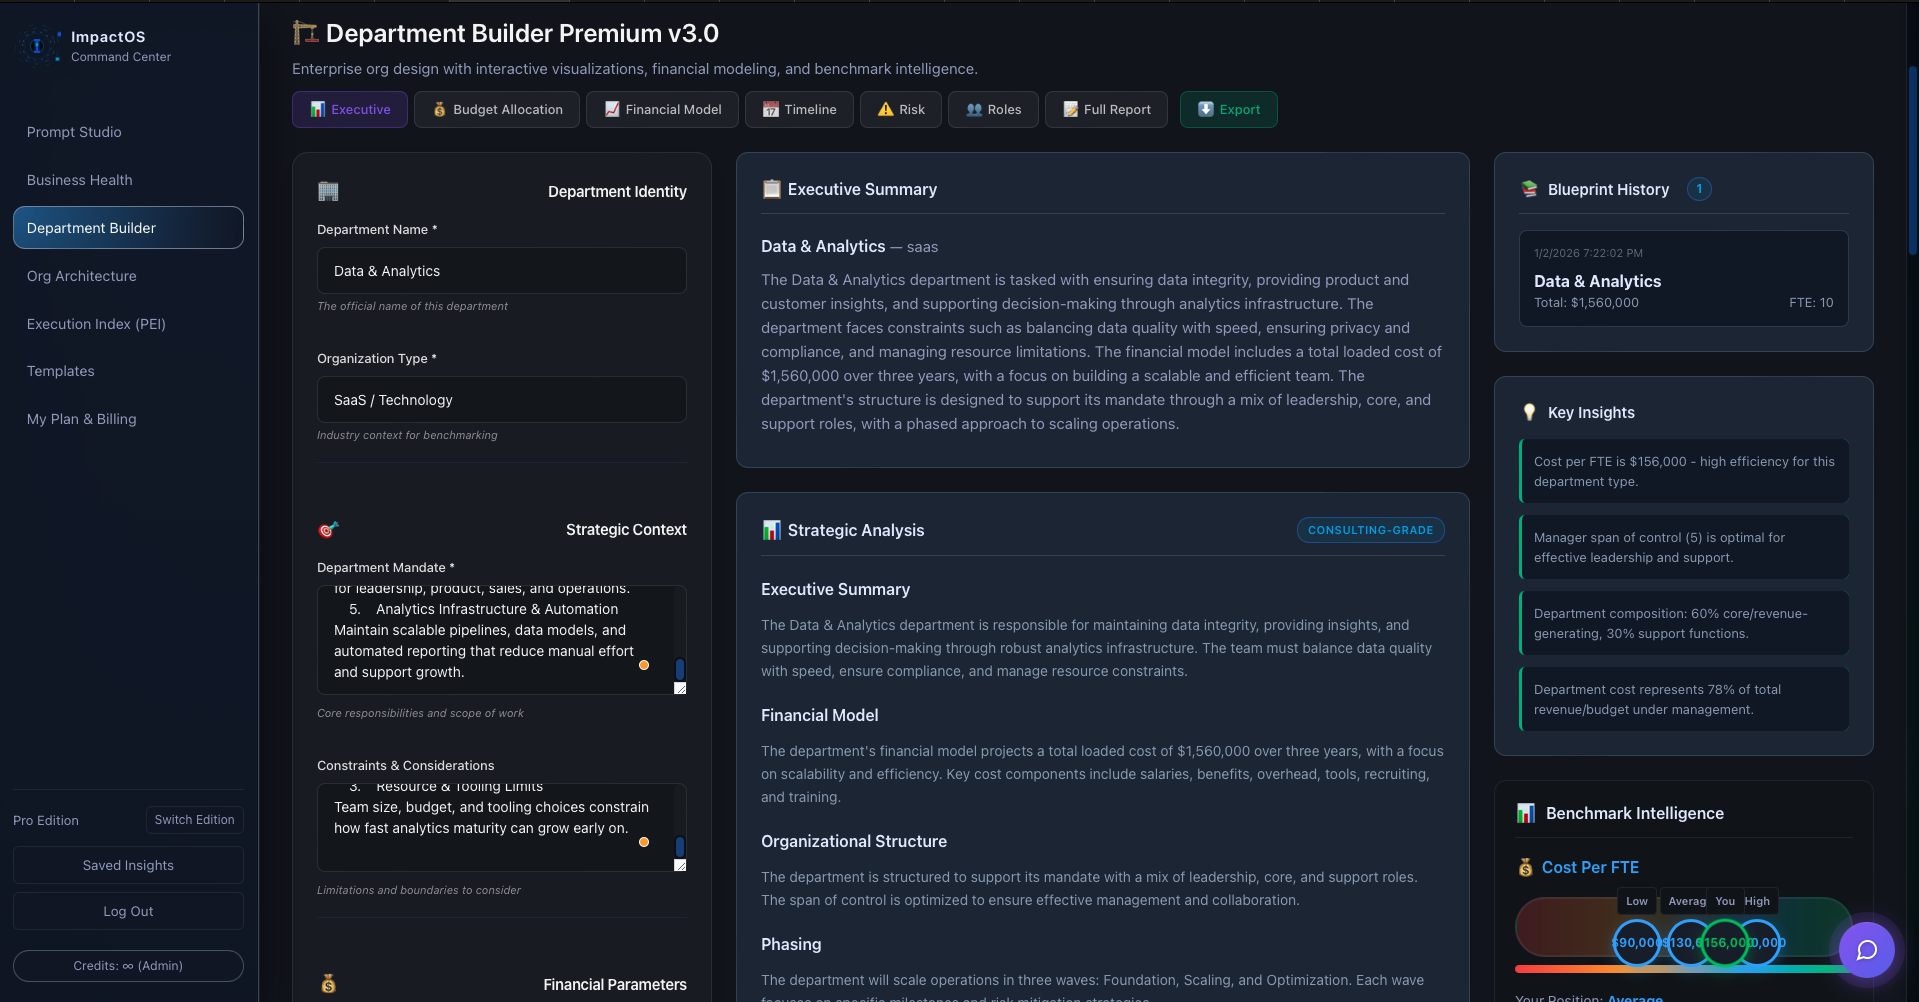Click the ImpactOS logo icon

[38, 45]
